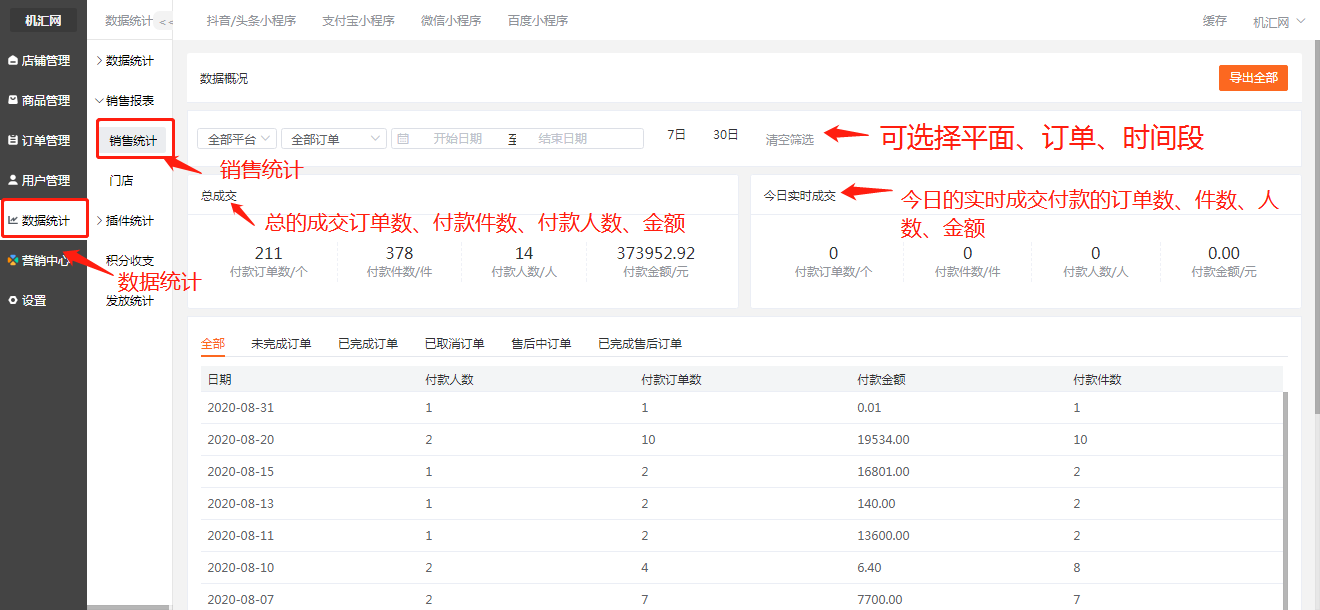Select the 已取消订单 tab

point(455,343)
